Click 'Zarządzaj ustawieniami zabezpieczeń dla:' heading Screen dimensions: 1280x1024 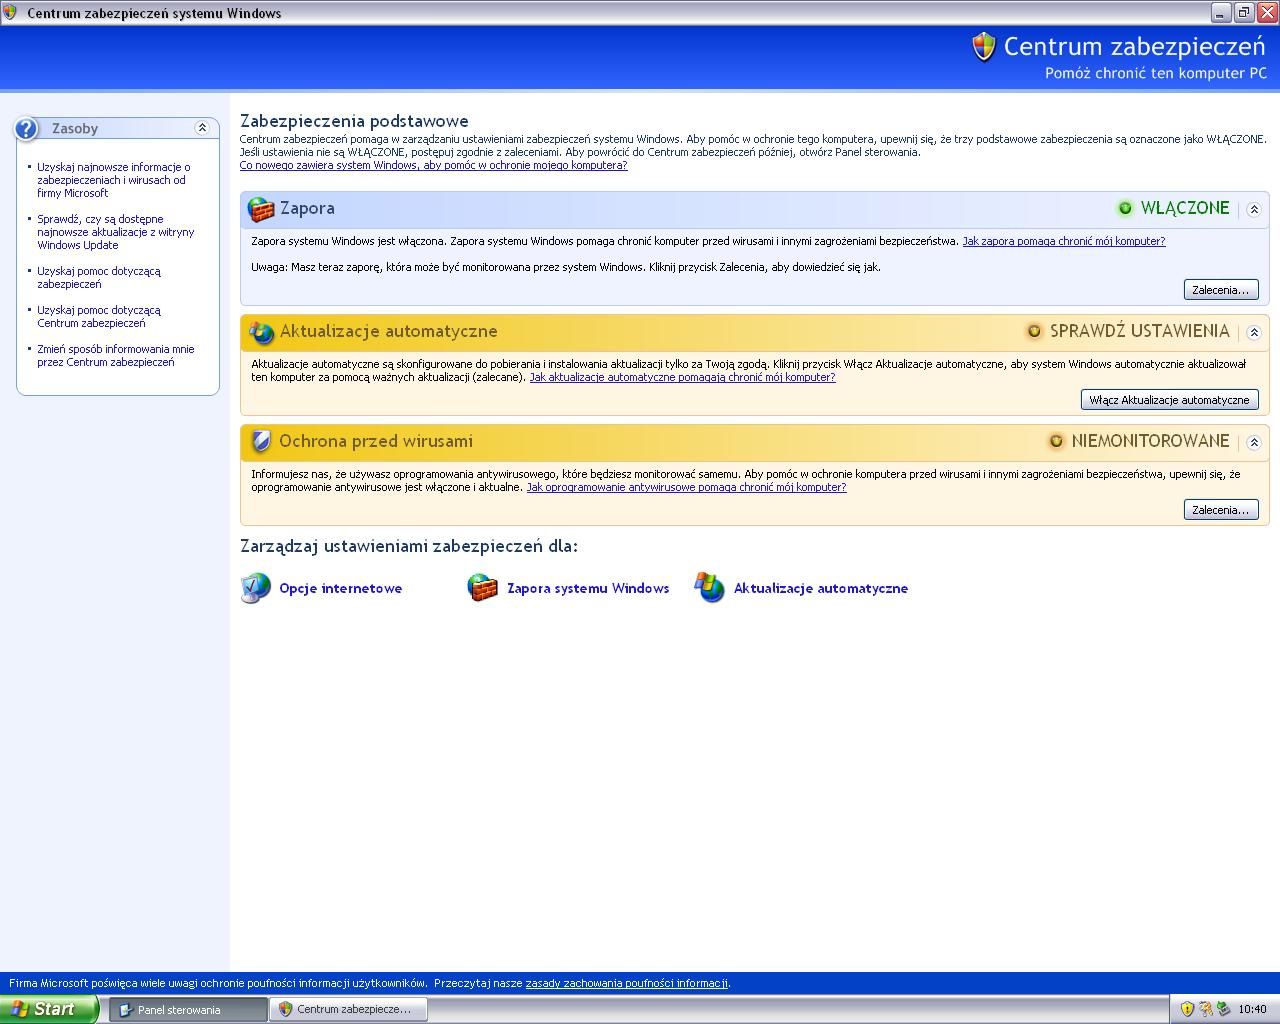click(x=409, y=546)
